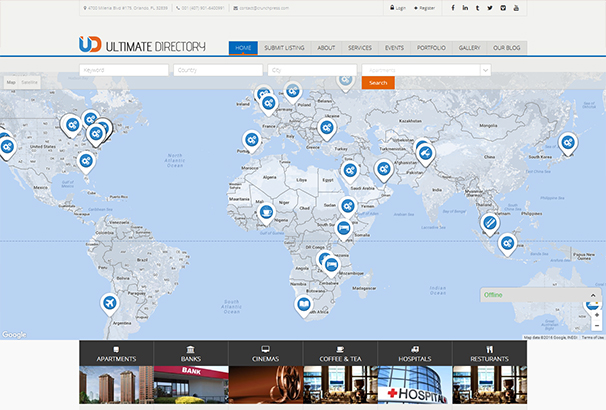Click the Ultimate Directory logo

tap(142, 45)
